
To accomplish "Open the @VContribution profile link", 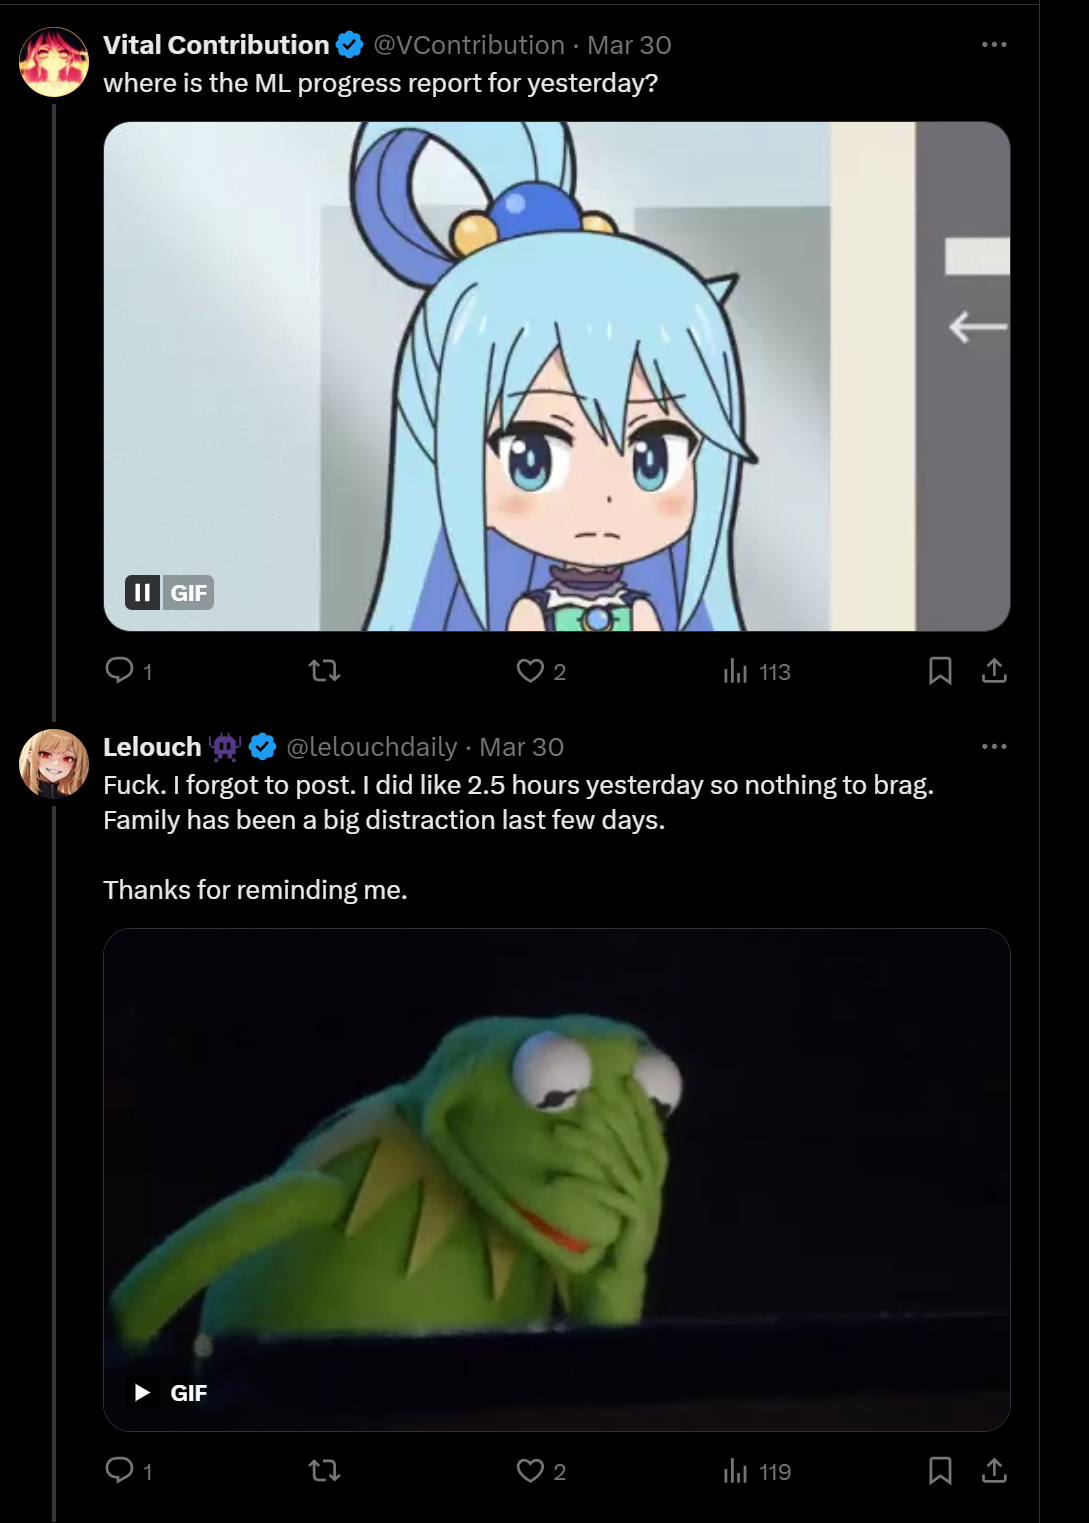I will pos(465,44).
